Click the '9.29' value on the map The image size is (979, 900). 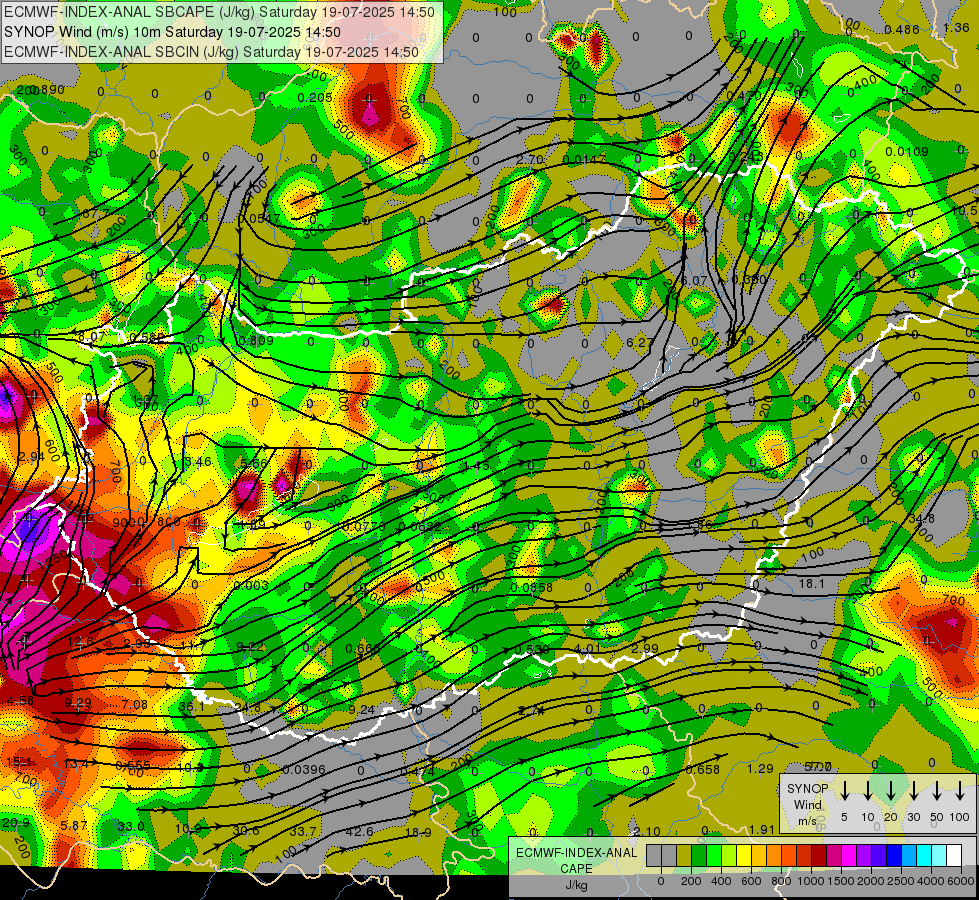pos(78,703)
